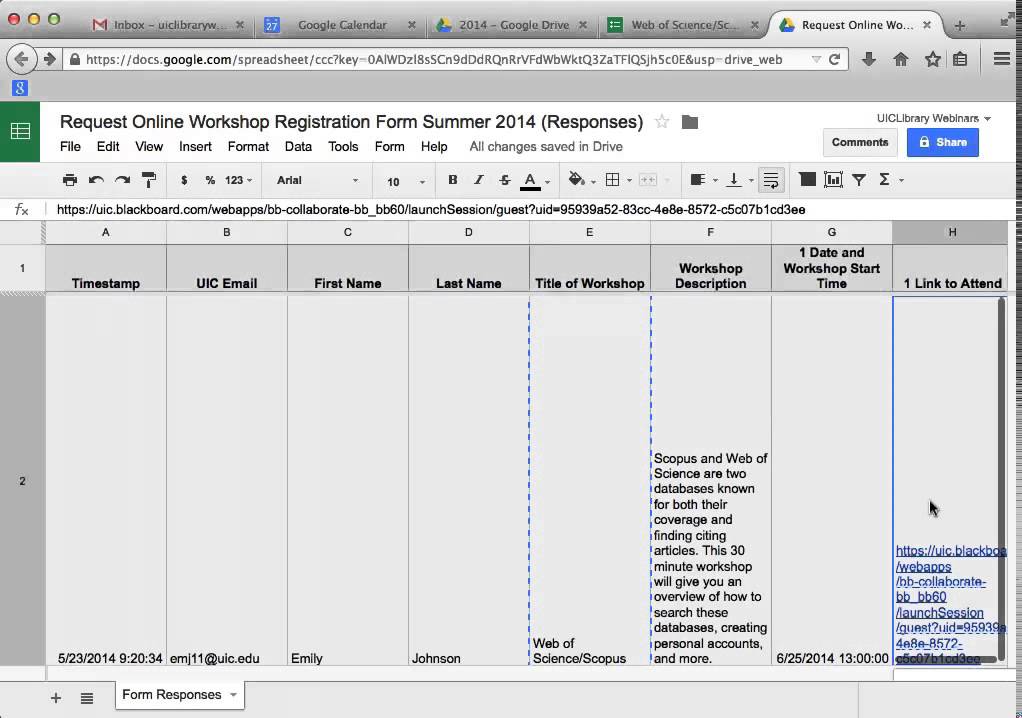
Task: Click the merge cells icon
Action: pos(648,180)
